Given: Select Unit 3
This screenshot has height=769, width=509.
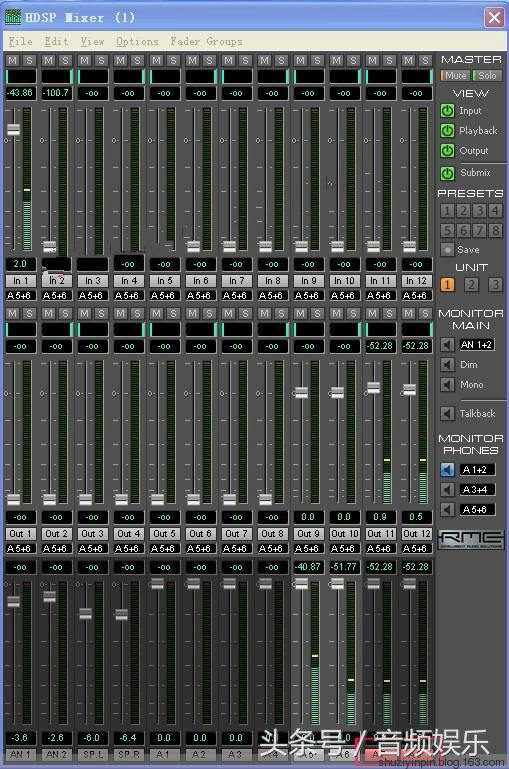Looking at the screenshot, I should [495, 285].
